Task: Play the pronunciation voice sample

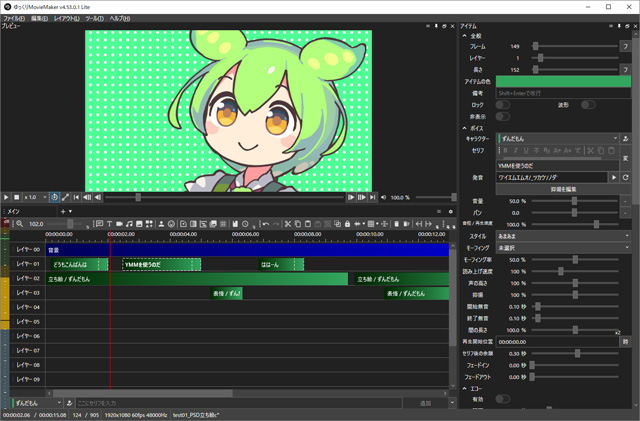Action: click(613, 178)
